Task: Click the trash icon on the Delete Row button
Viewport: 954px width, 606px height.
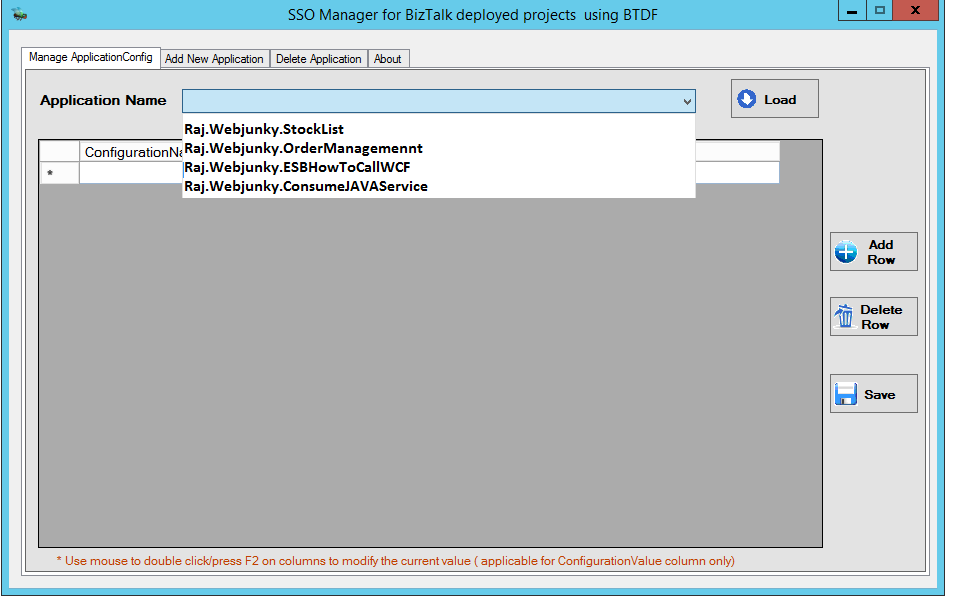Action: (846, 315)
